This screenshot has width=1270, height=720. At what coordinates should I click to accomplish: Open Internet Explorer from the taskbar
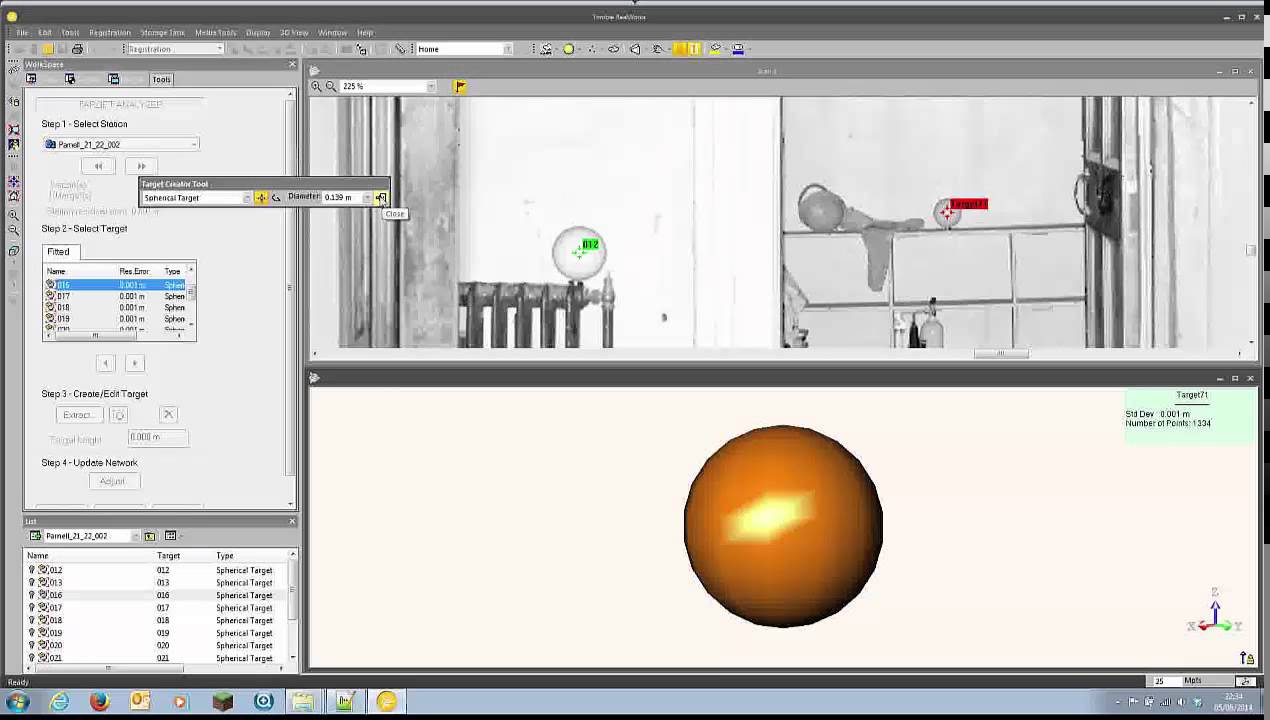59,702
